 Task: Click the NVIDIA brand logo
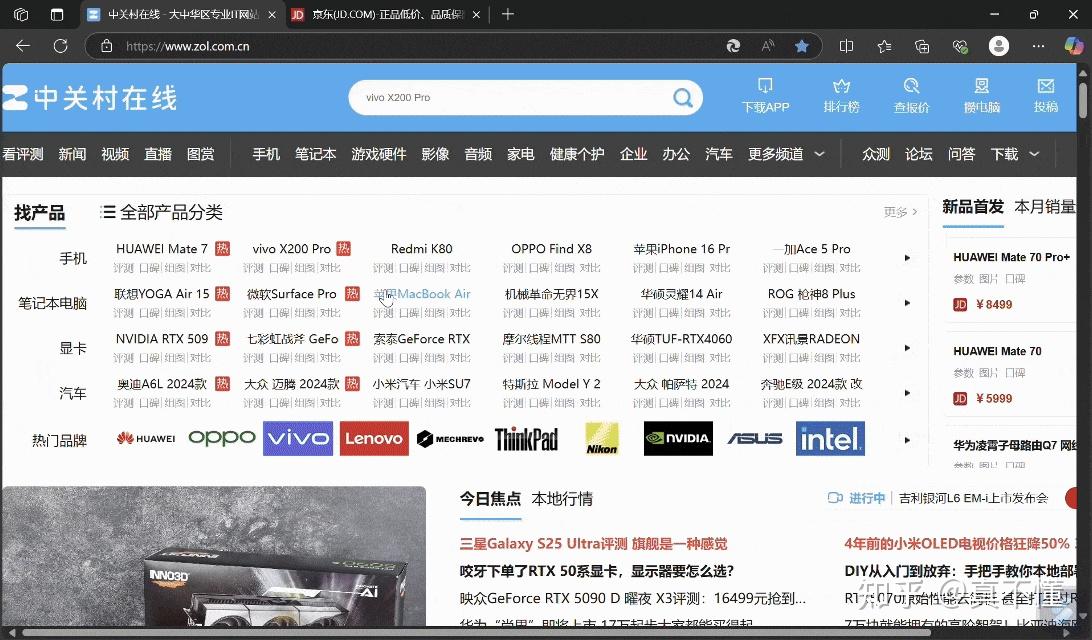678,438
